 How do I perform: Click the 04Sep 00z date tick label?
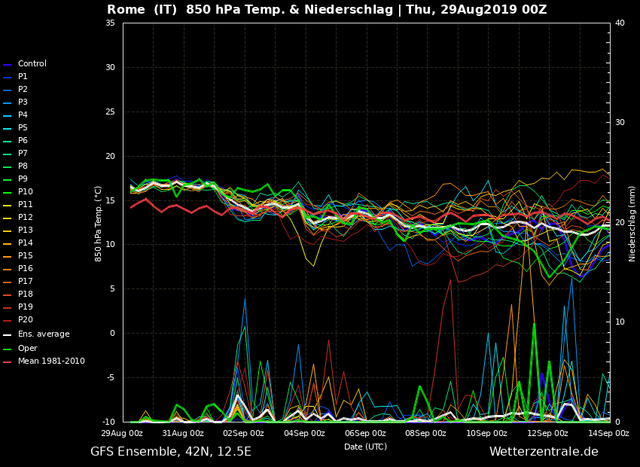(x=306, y=434)
